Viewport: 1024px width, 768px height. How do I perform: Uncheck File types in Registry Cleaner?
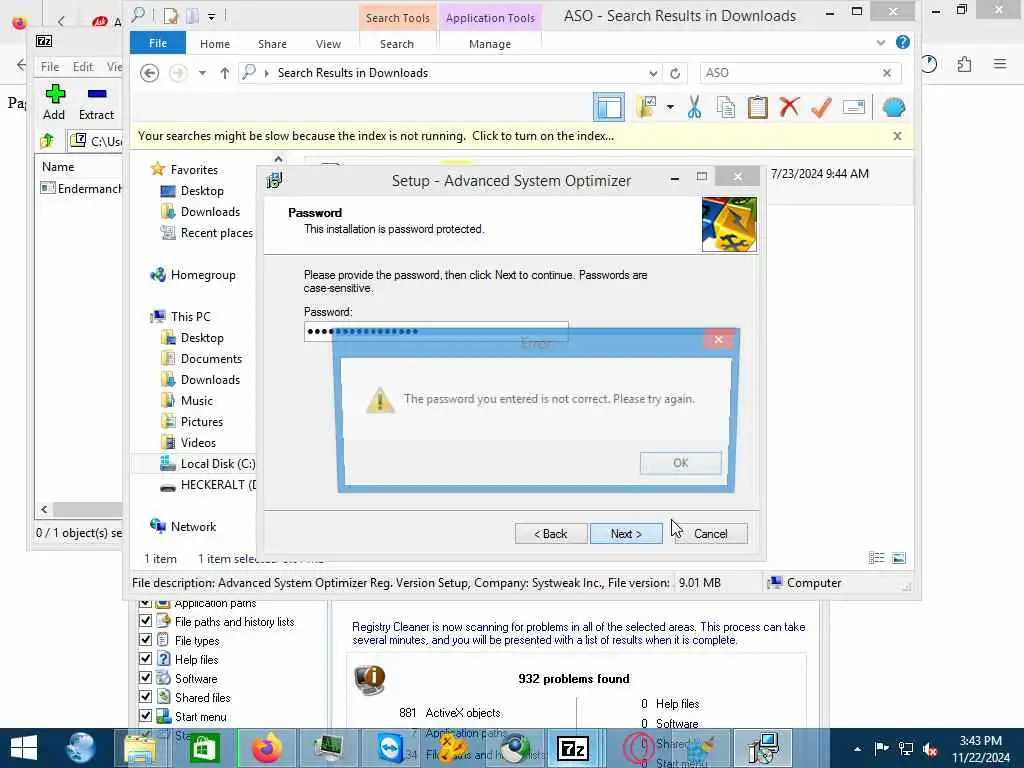(x=146, y=640)
